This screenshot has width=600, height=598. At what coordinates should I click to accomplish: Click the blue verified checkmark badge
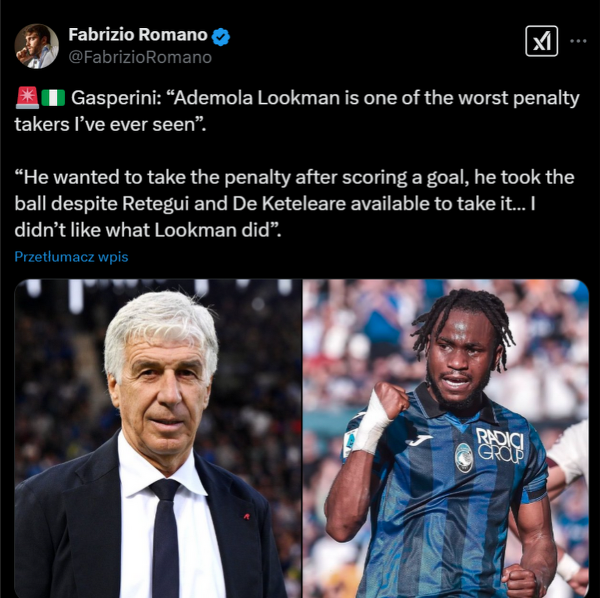[x=220, y=37]
